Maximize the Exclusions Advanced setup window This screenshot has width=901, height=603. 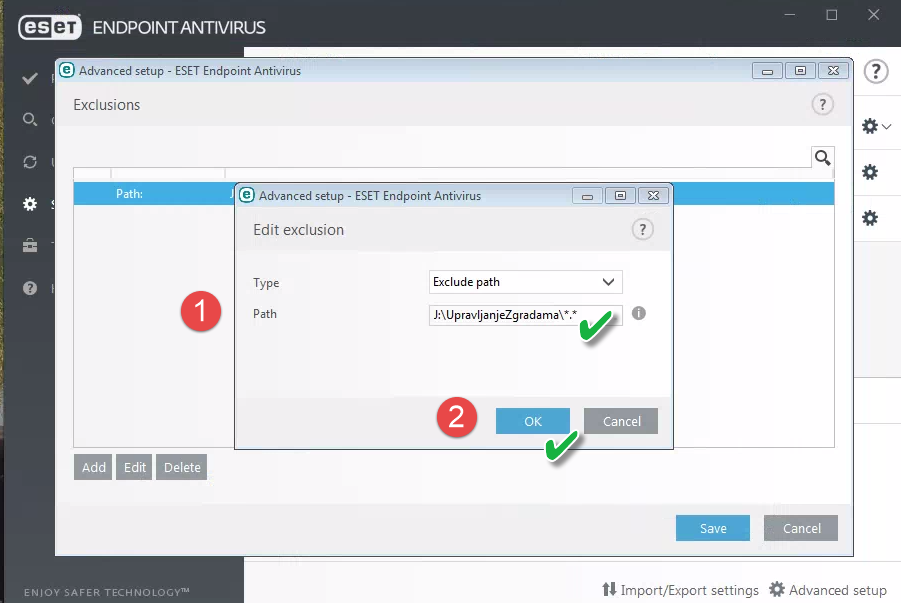click(800, 71)
